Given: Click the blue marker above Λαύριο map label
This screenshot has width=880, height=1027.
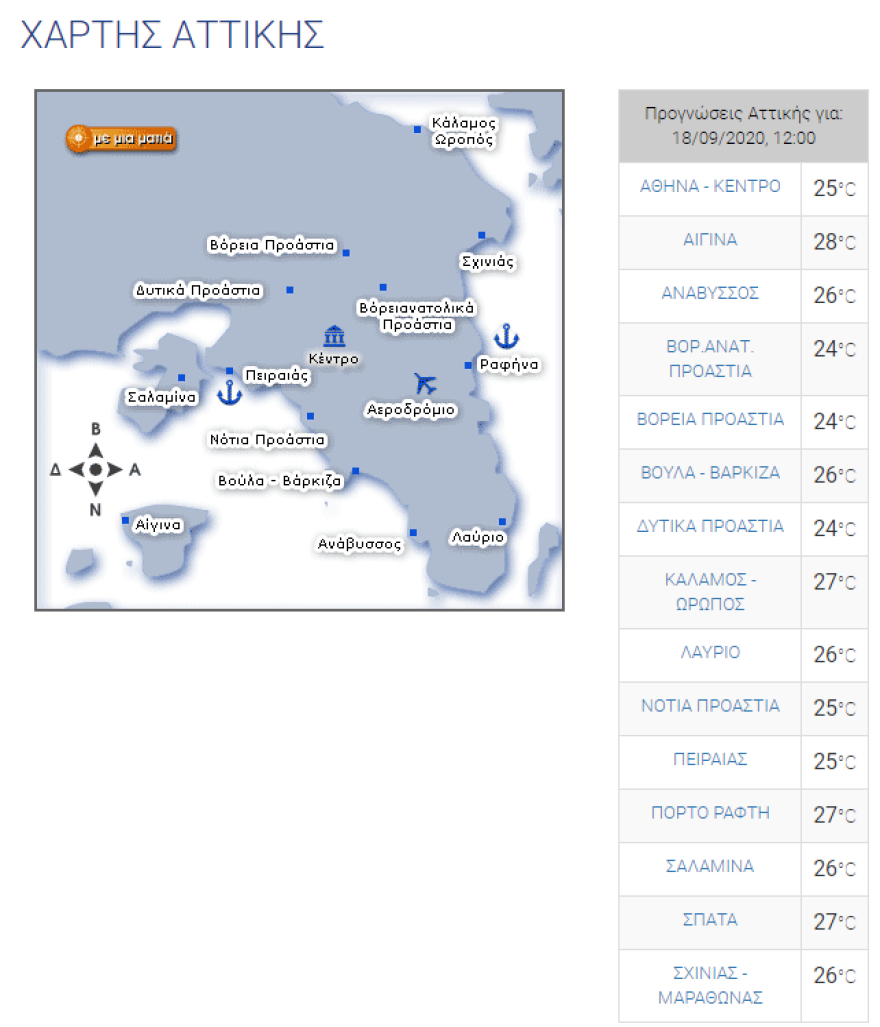Looking at the screenshot, I should pos(502,522).
